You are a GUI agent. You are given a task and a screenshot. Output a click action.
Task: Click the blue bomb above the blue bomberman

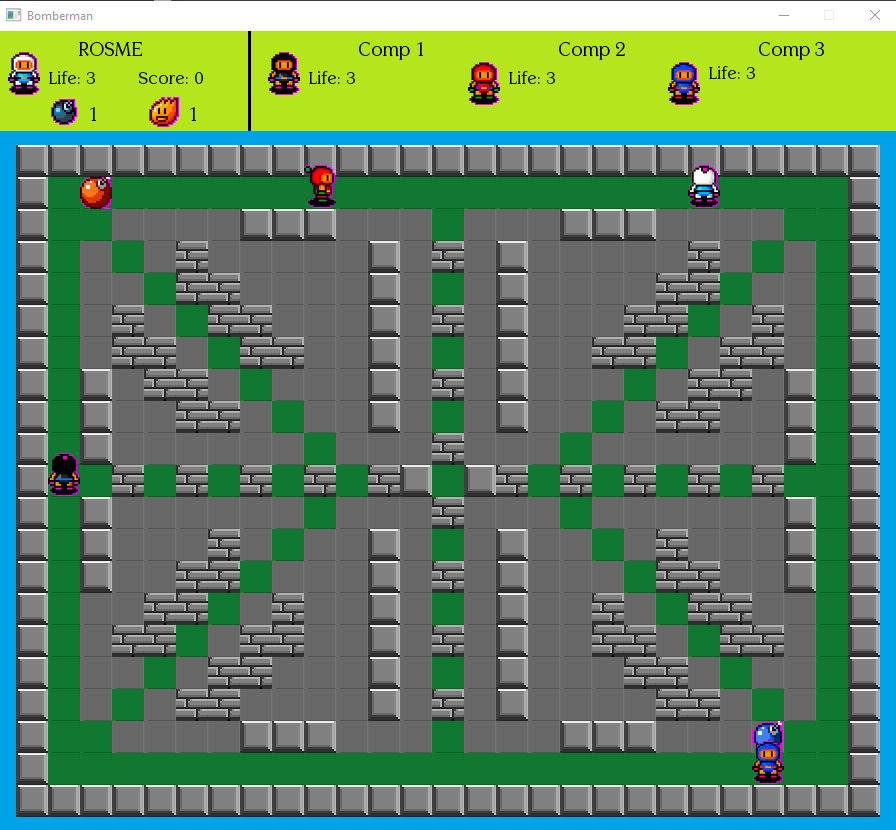[768, 733]
